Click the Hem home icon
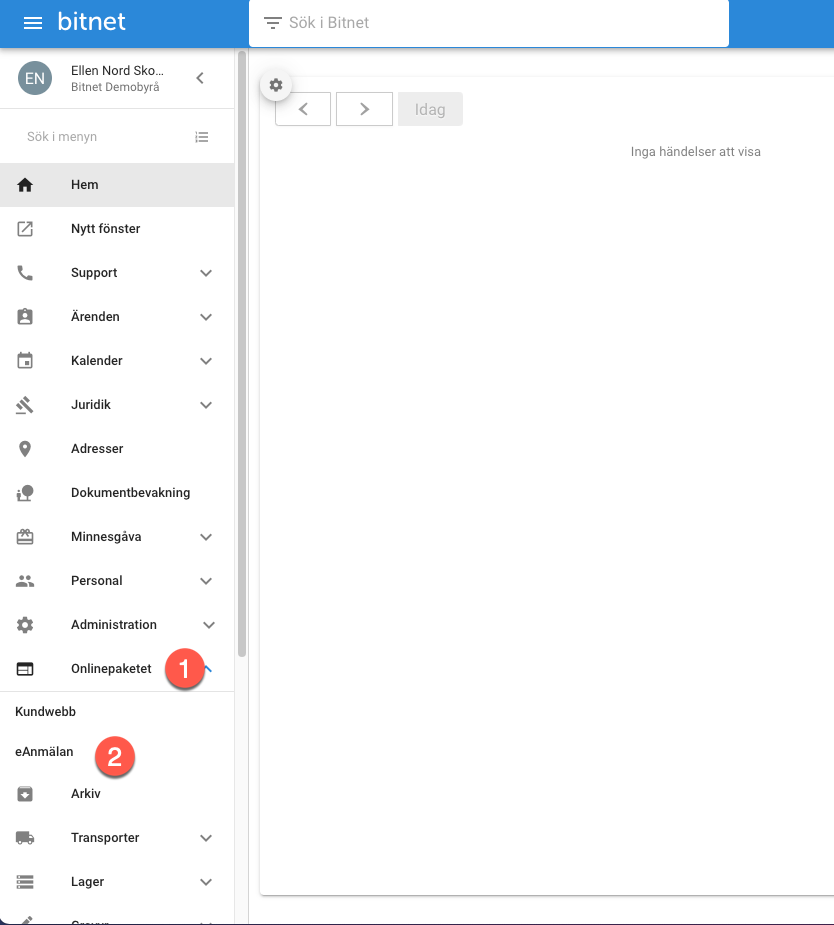 click(x=25, y=185)
